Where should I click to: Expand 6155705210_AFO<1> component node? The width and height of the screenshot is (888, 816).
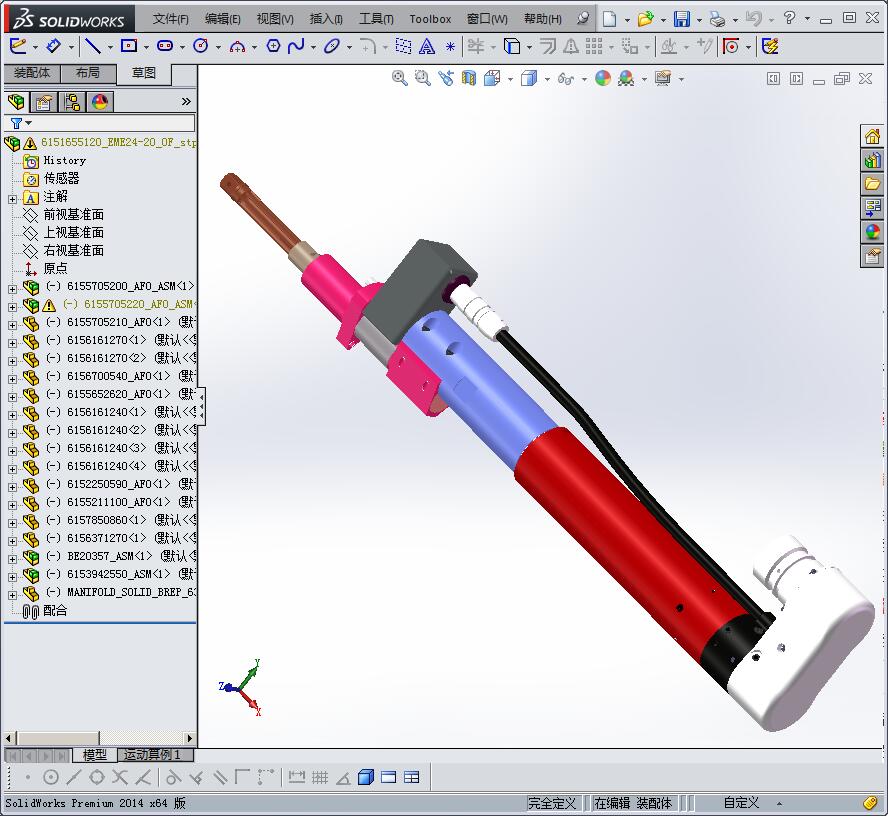click(12, 325)
